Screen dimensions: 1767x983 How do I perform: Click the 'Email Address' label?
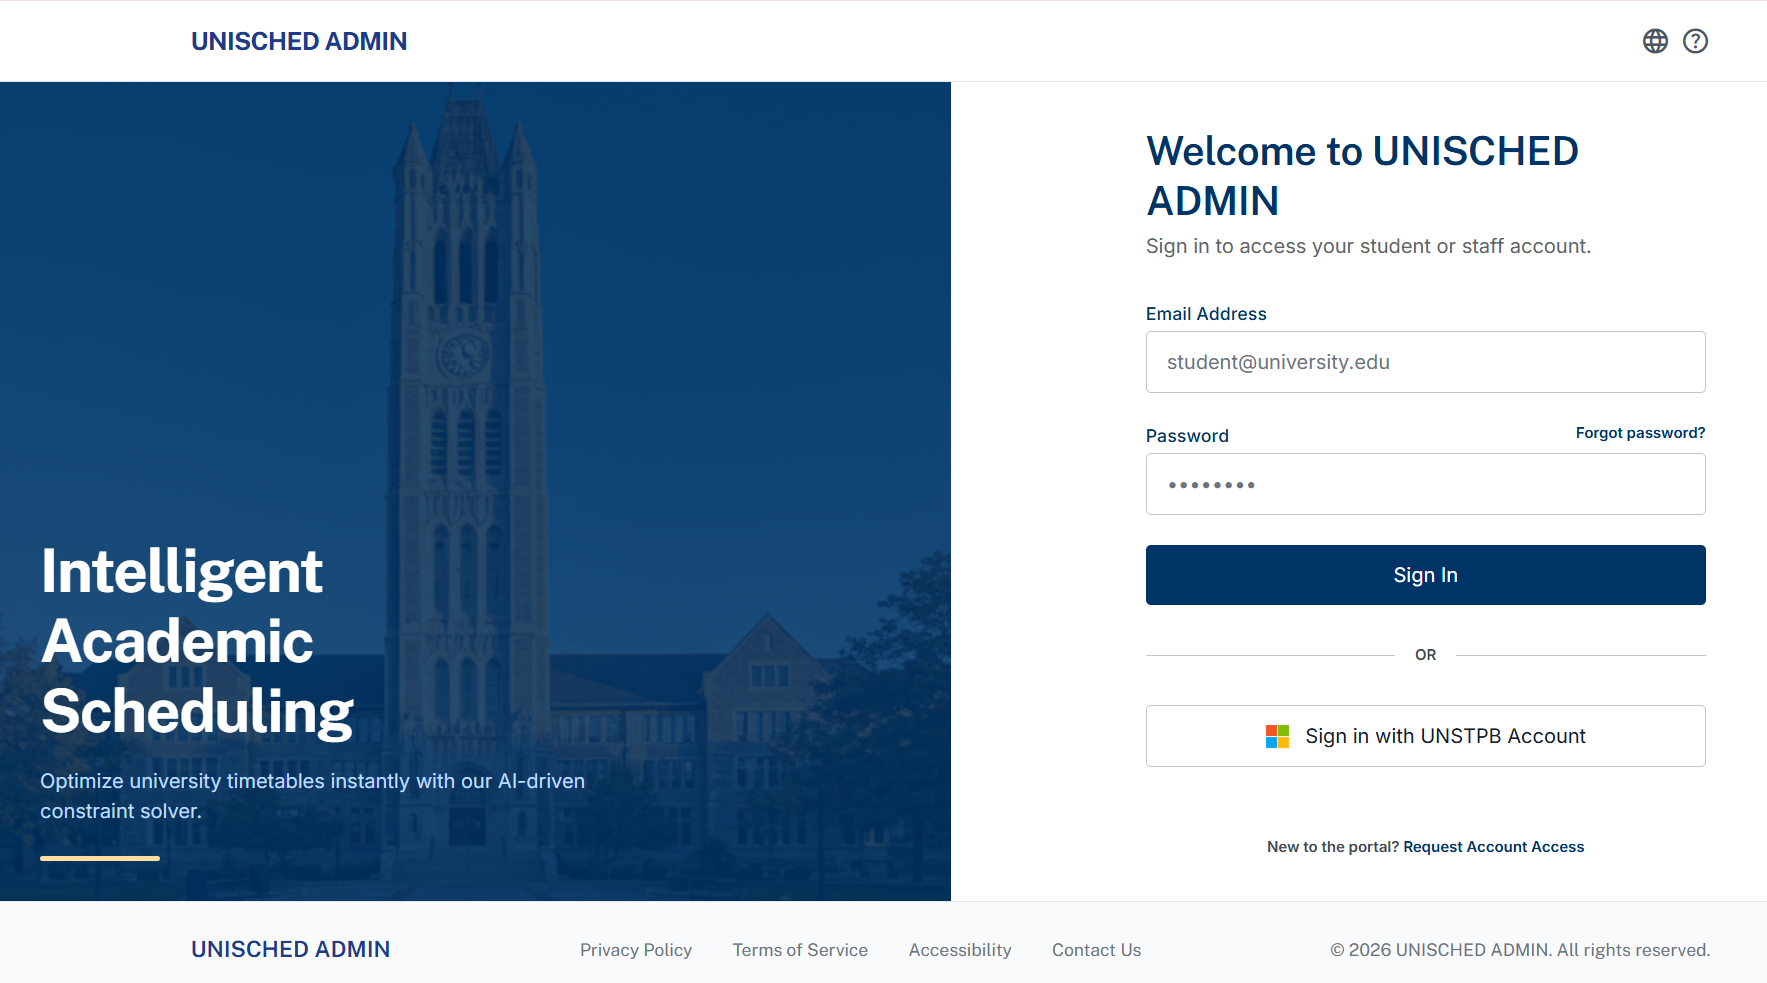point(1206,314)
